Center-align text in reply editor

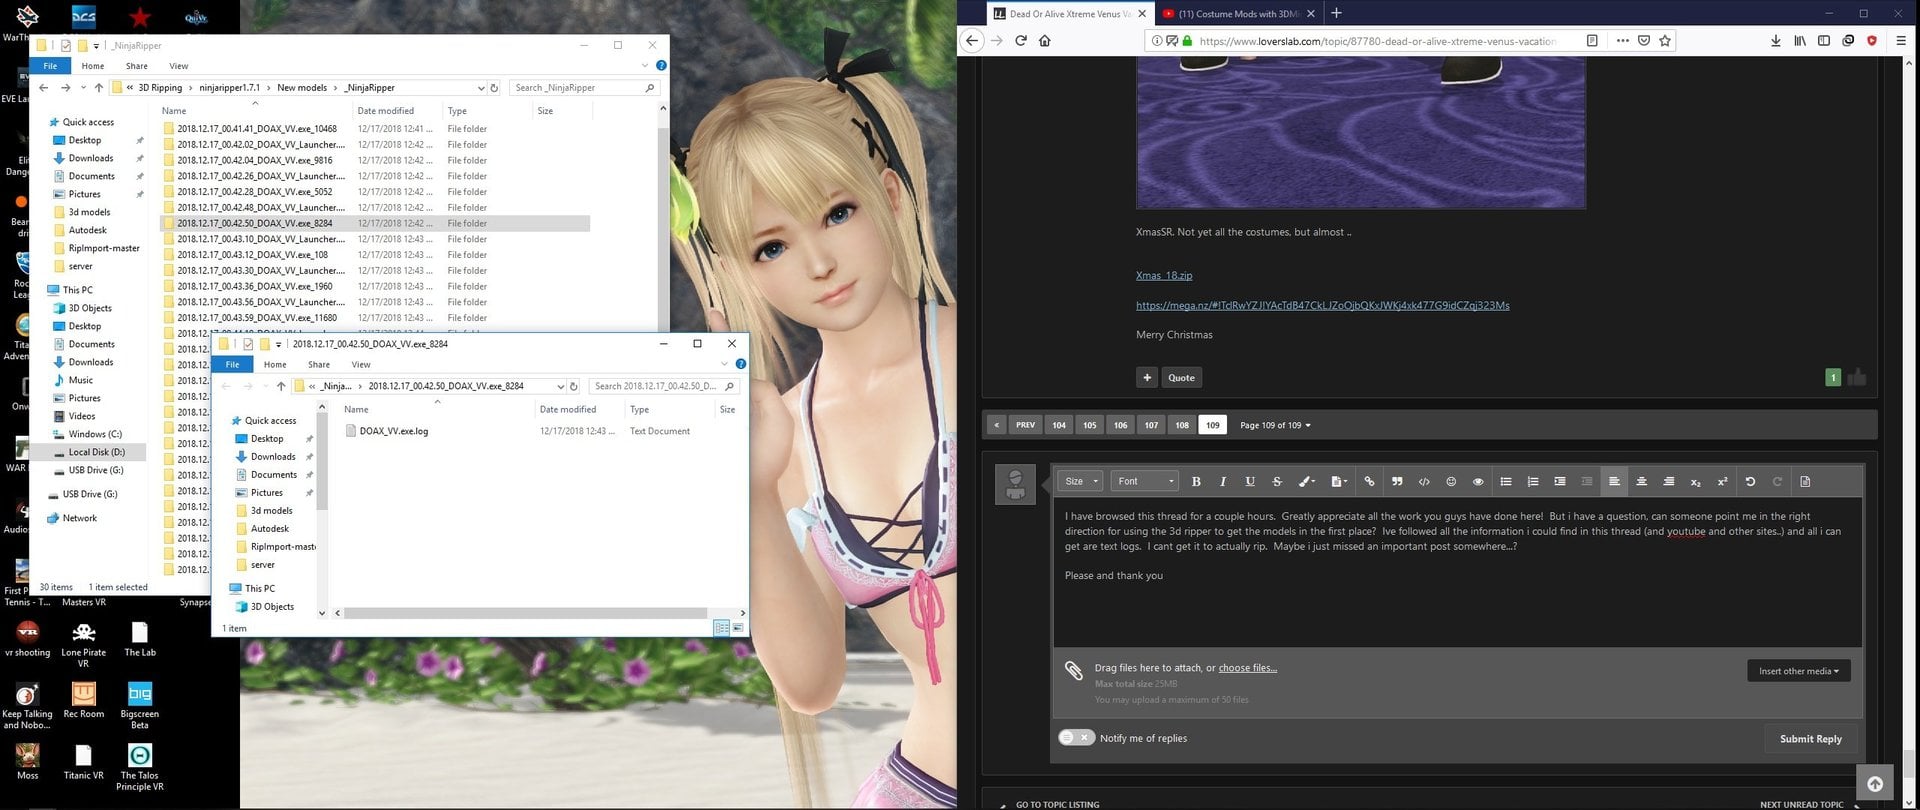(1641, 482)
